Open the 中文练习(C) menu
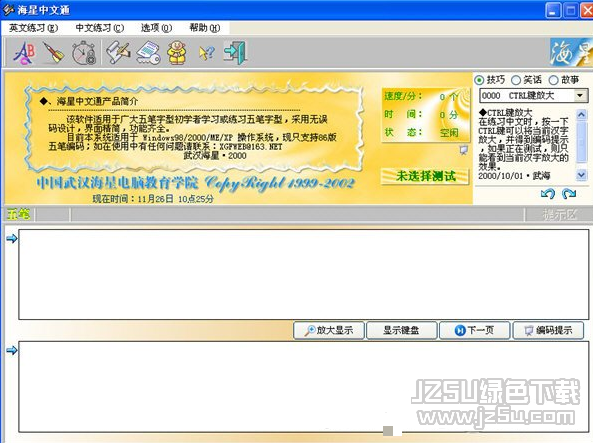Viewport: 593px width, 443px height. (99, 28)
